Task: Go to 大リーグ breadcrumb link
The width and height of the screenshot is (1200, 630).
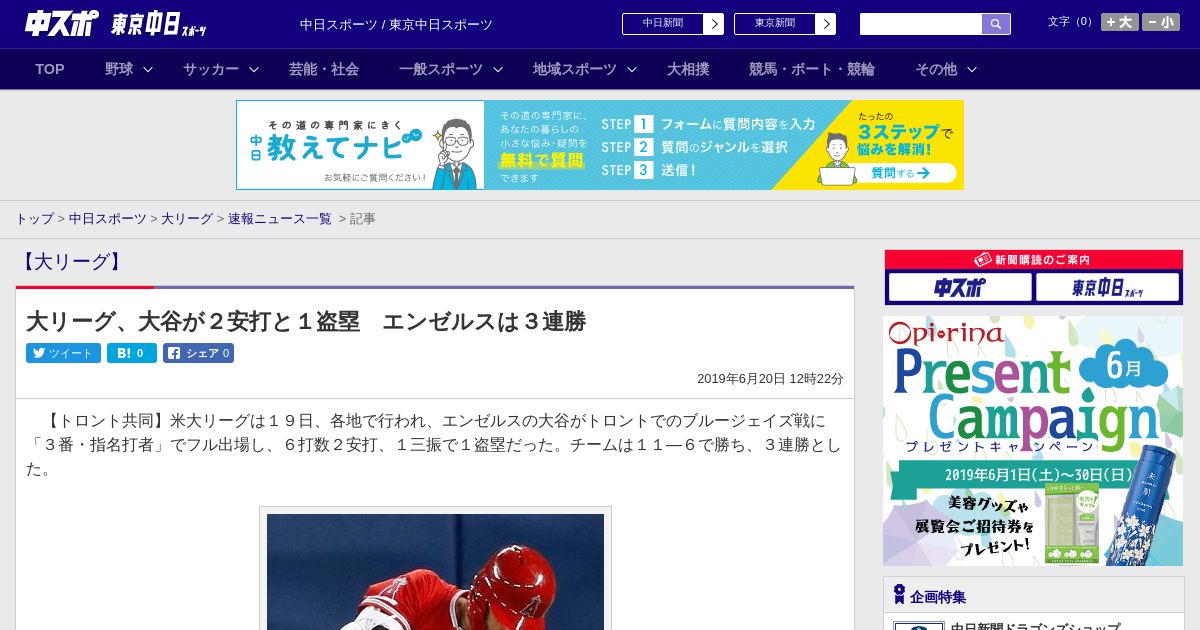Action: point(187,218)
